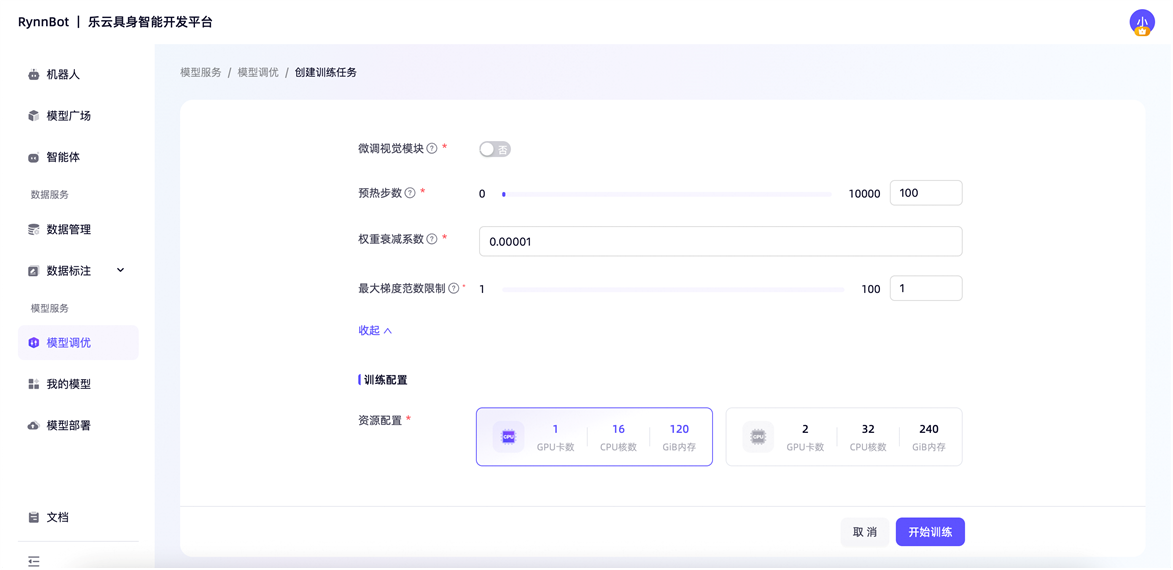Click the agent icon beside 智能体
This screenshot has width=1173, height=570.
33,158
